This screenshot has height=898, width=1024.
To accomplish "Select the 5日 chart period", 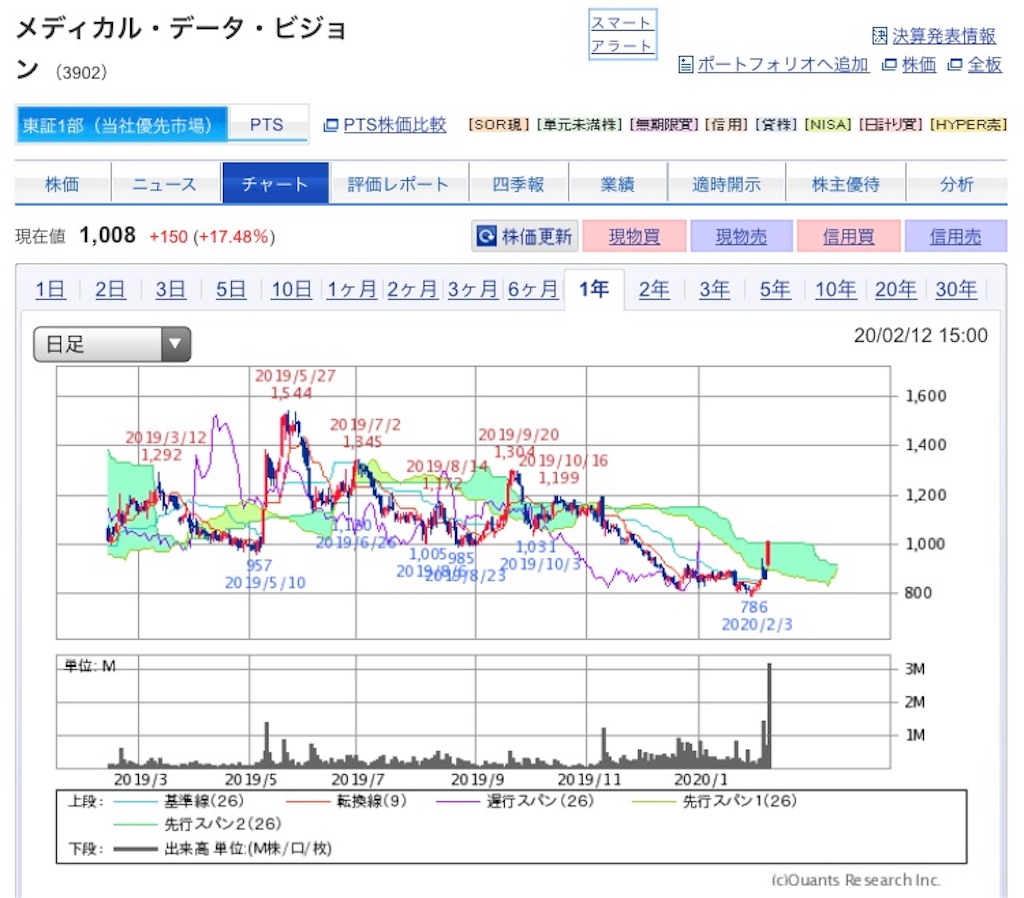I will coord(231,289).
